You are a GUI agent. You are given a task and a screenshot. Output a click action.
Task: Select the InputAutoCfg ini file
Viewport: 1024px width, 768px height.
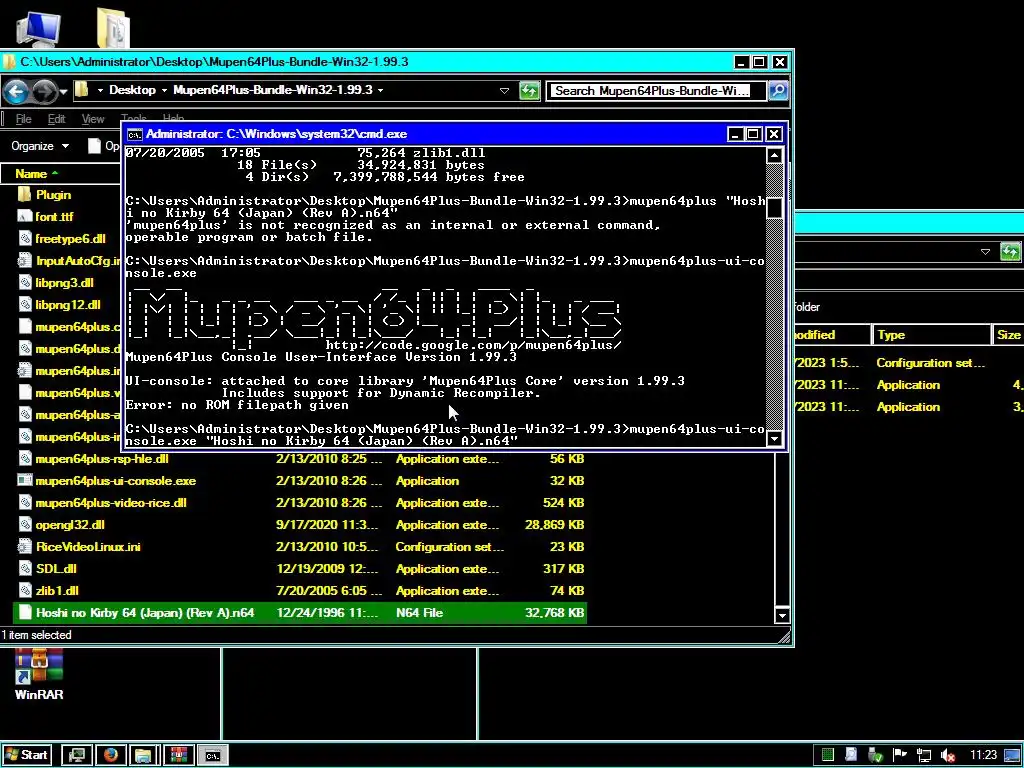click(69, 261)
